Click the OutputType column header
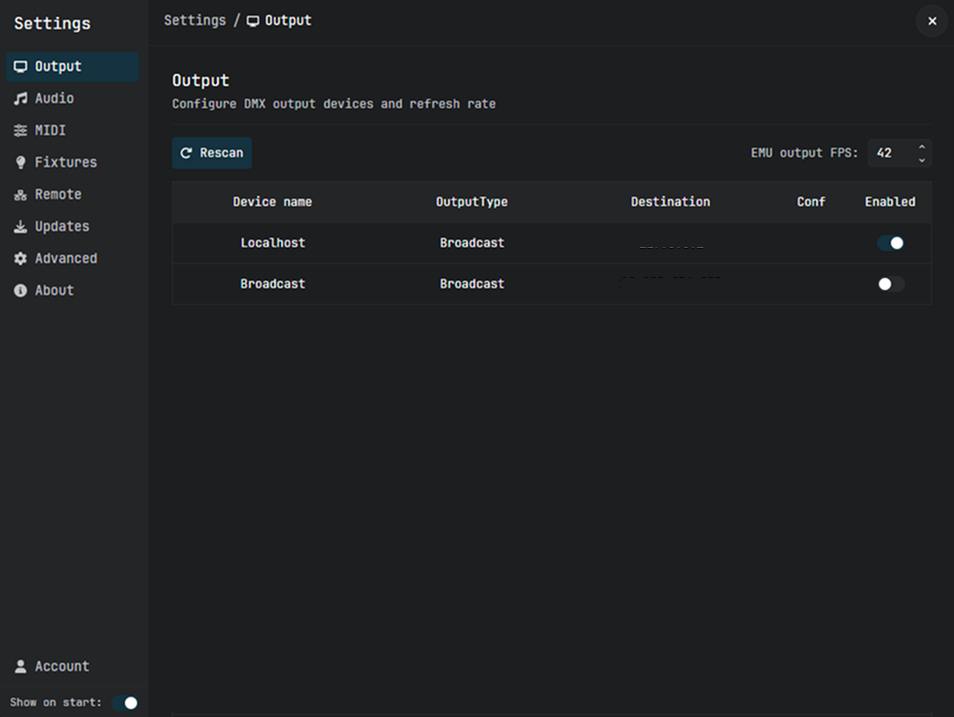Screen dimensions: 954x717 [472, 202]
